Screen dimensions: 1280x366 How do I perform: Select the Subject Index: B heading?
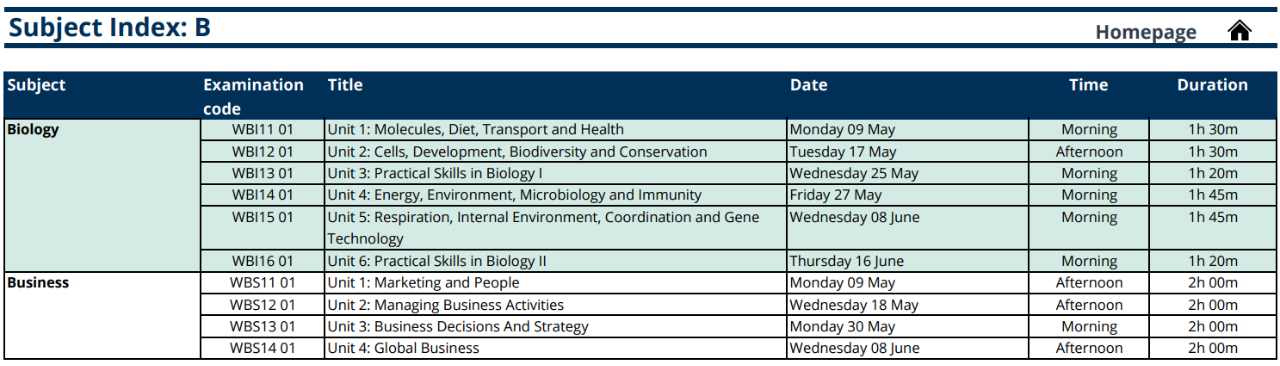click(x=109, y=27)
